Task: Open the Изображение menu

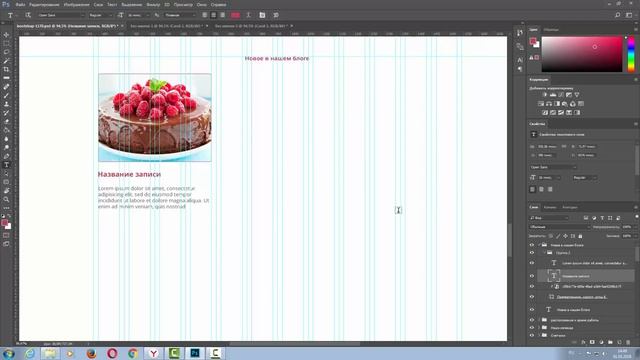Action: pyautogui.click(x=76, y=4)
